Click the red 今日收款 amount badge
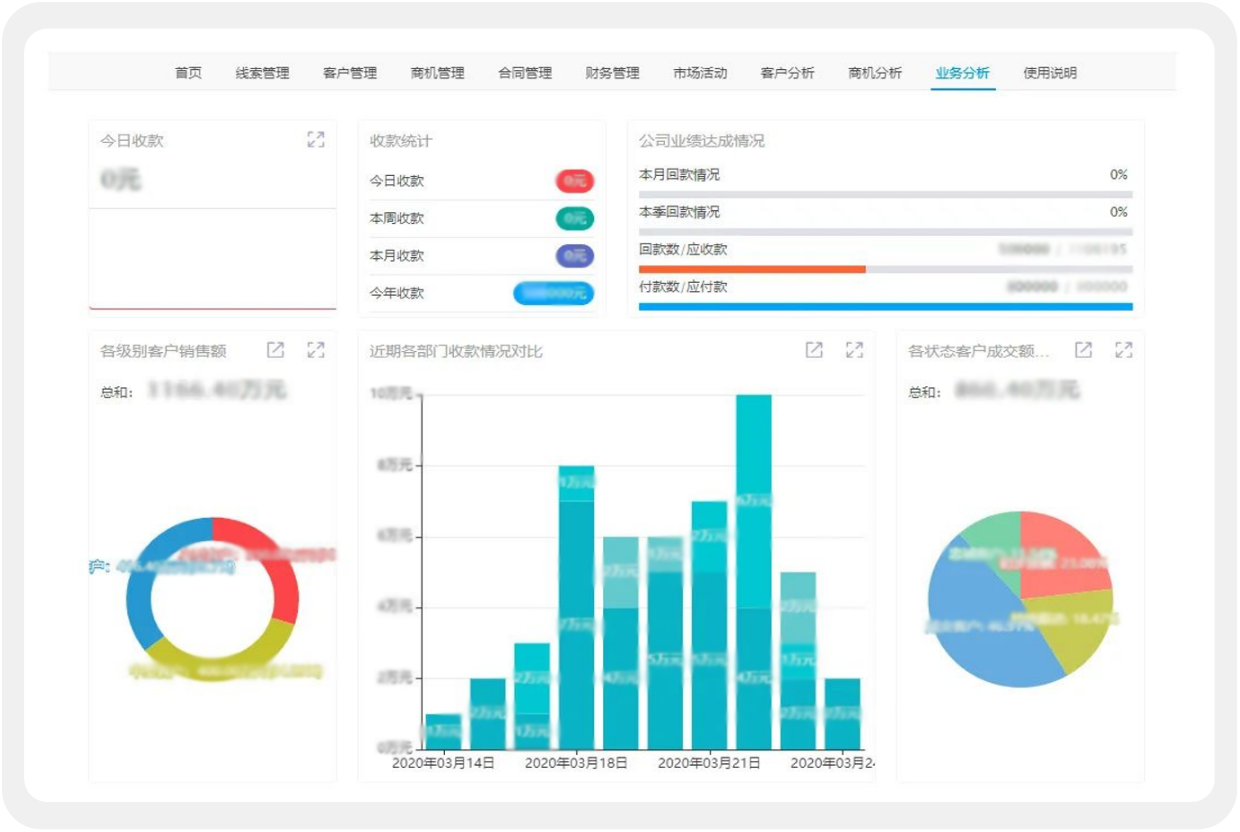The height and width of the screenshot is (832, 1240). [575, 181]
